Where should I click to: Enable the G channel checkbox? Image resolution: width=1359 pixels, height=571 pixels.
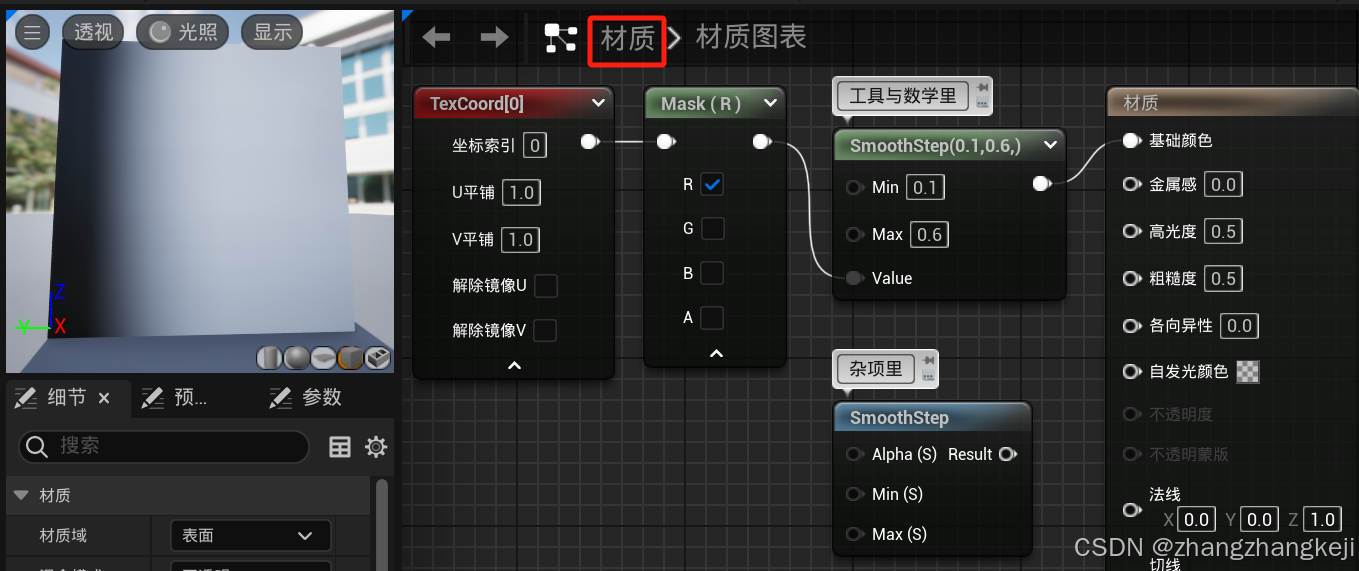pyautogui.click(x=712, y=229)
